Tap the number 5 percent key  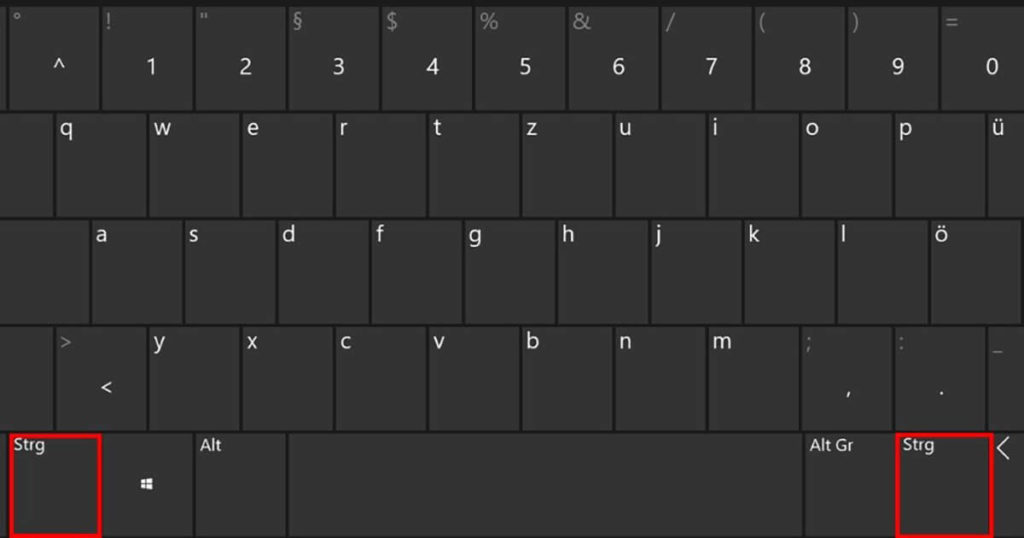click(520, 58)
